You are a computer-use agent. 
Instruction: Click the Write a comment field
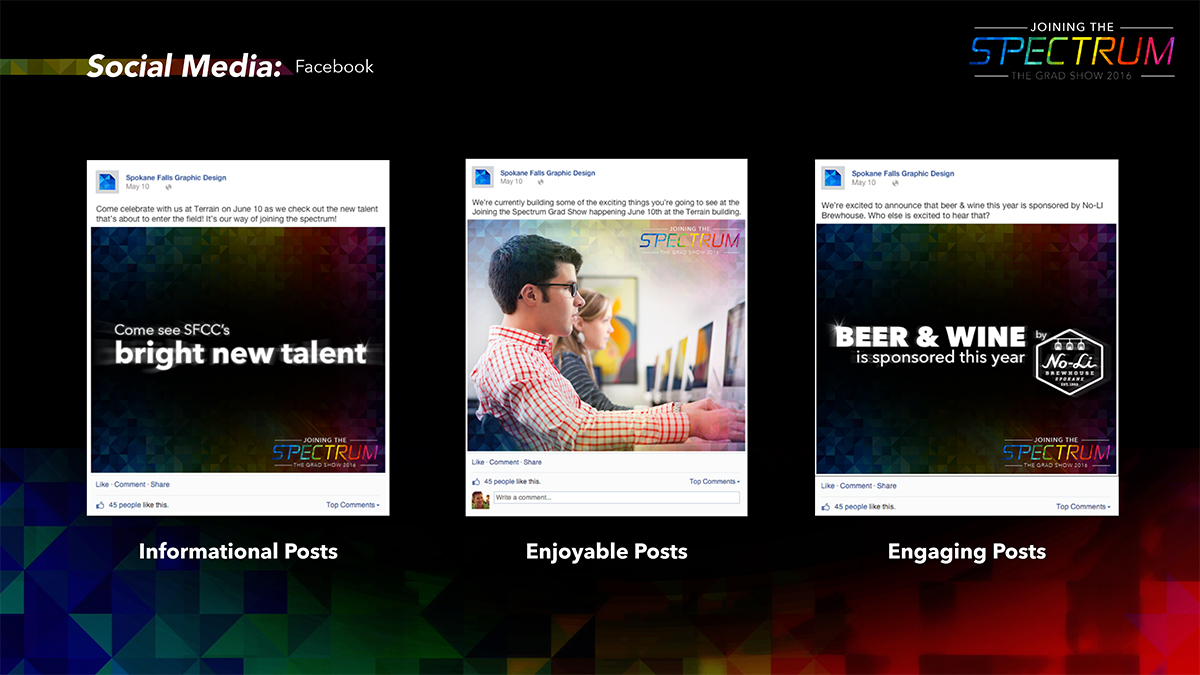(616, 497)
